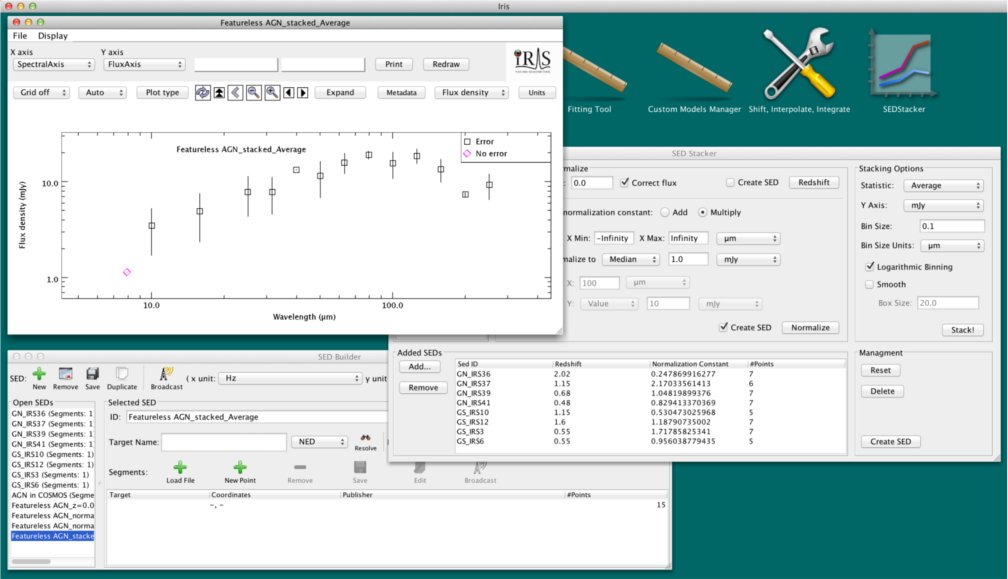Viewport: 1008px width, 579px height.
Task: Click the Stack! button
Action: tap(962, 330)
